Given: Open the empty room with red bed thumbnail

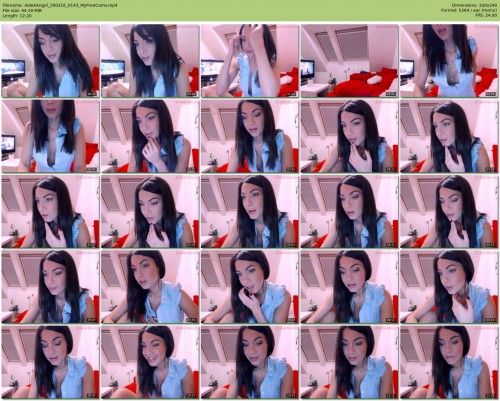Looking at the screenshot, I should pos(349,61).
